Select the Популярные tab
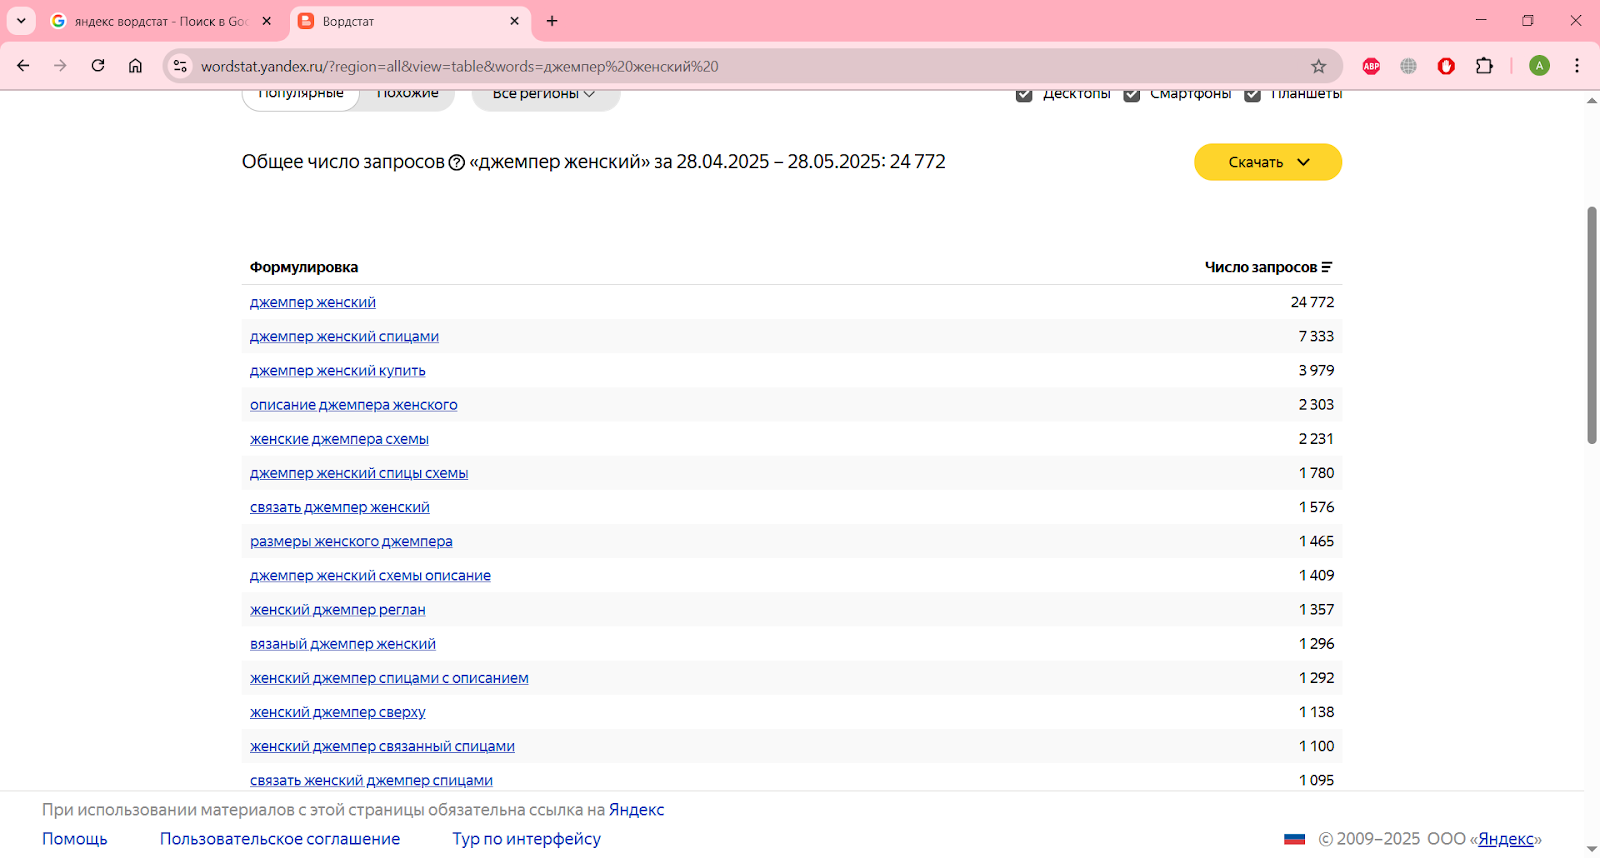This screenshot has width=1600, height=858. point(301,95)
